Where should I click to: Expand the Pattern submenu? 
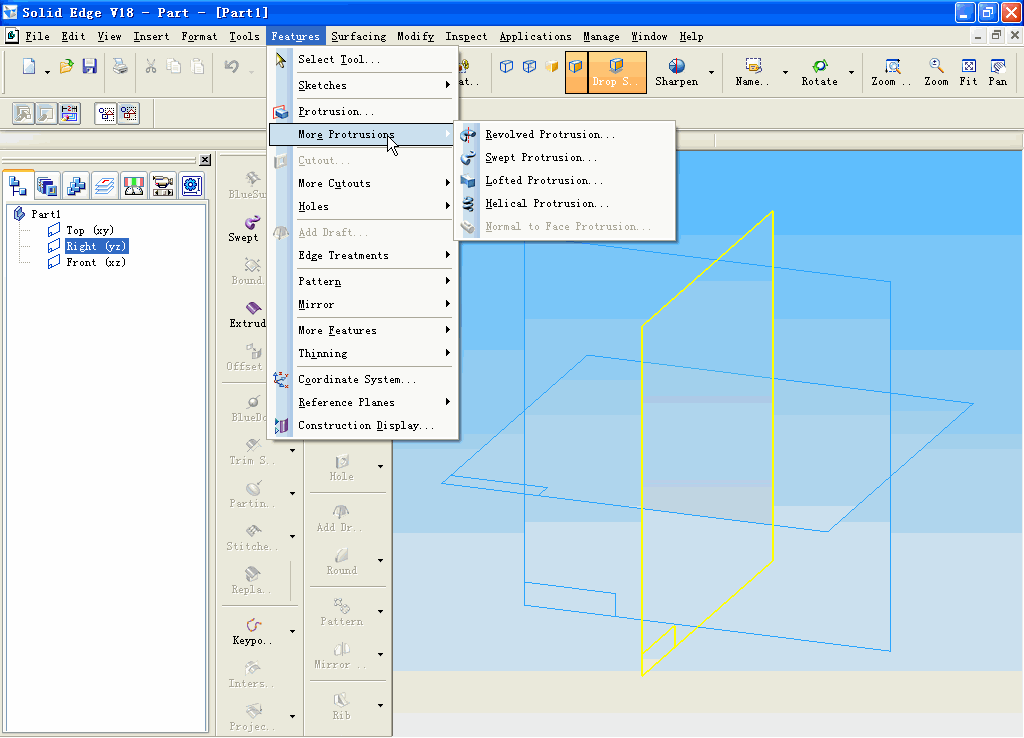tap(363, 281)
